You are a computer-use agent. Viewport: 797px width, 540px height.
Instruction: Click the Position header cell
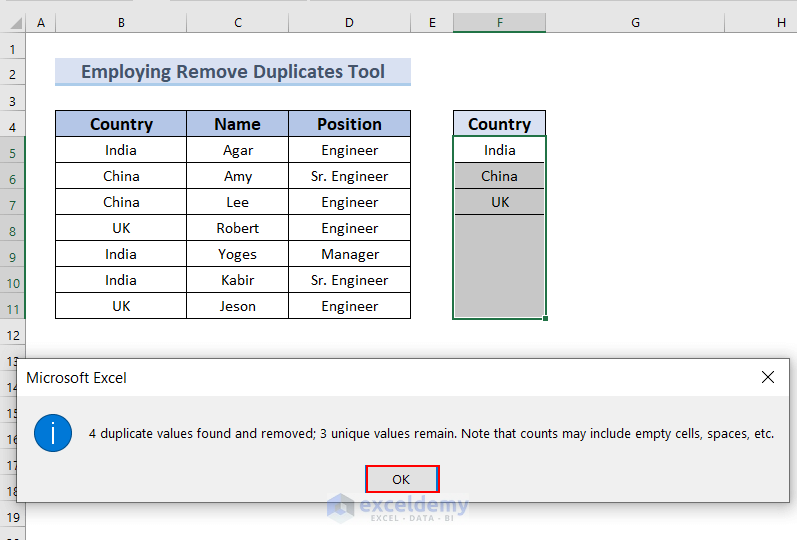pyautogui.click(x=349, y=124)
